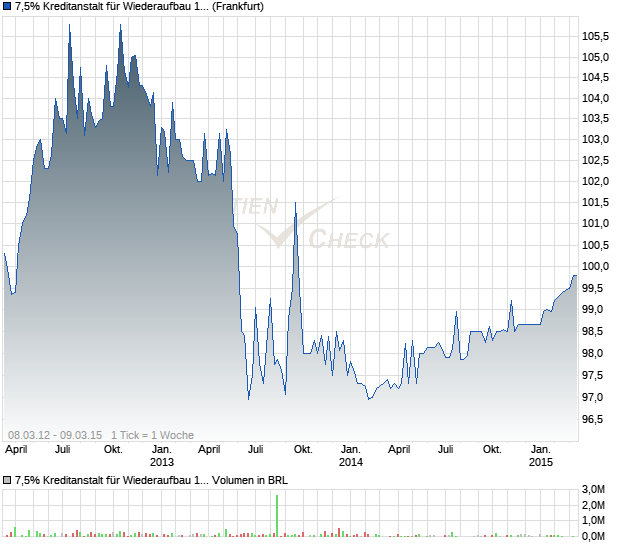Screen dimensions: 620x546
Task: Click the tall green volume spike bar
Action: tap(277, 516)
